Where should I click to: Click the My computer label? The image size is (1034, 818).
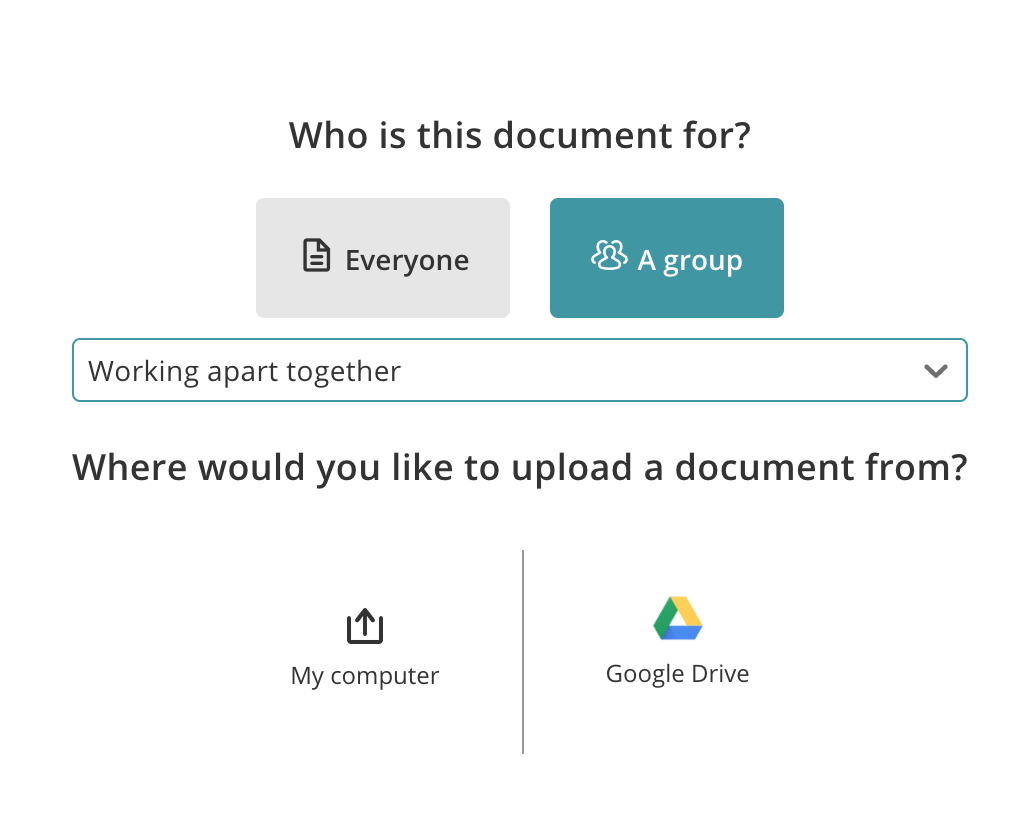tap(365, 676)
